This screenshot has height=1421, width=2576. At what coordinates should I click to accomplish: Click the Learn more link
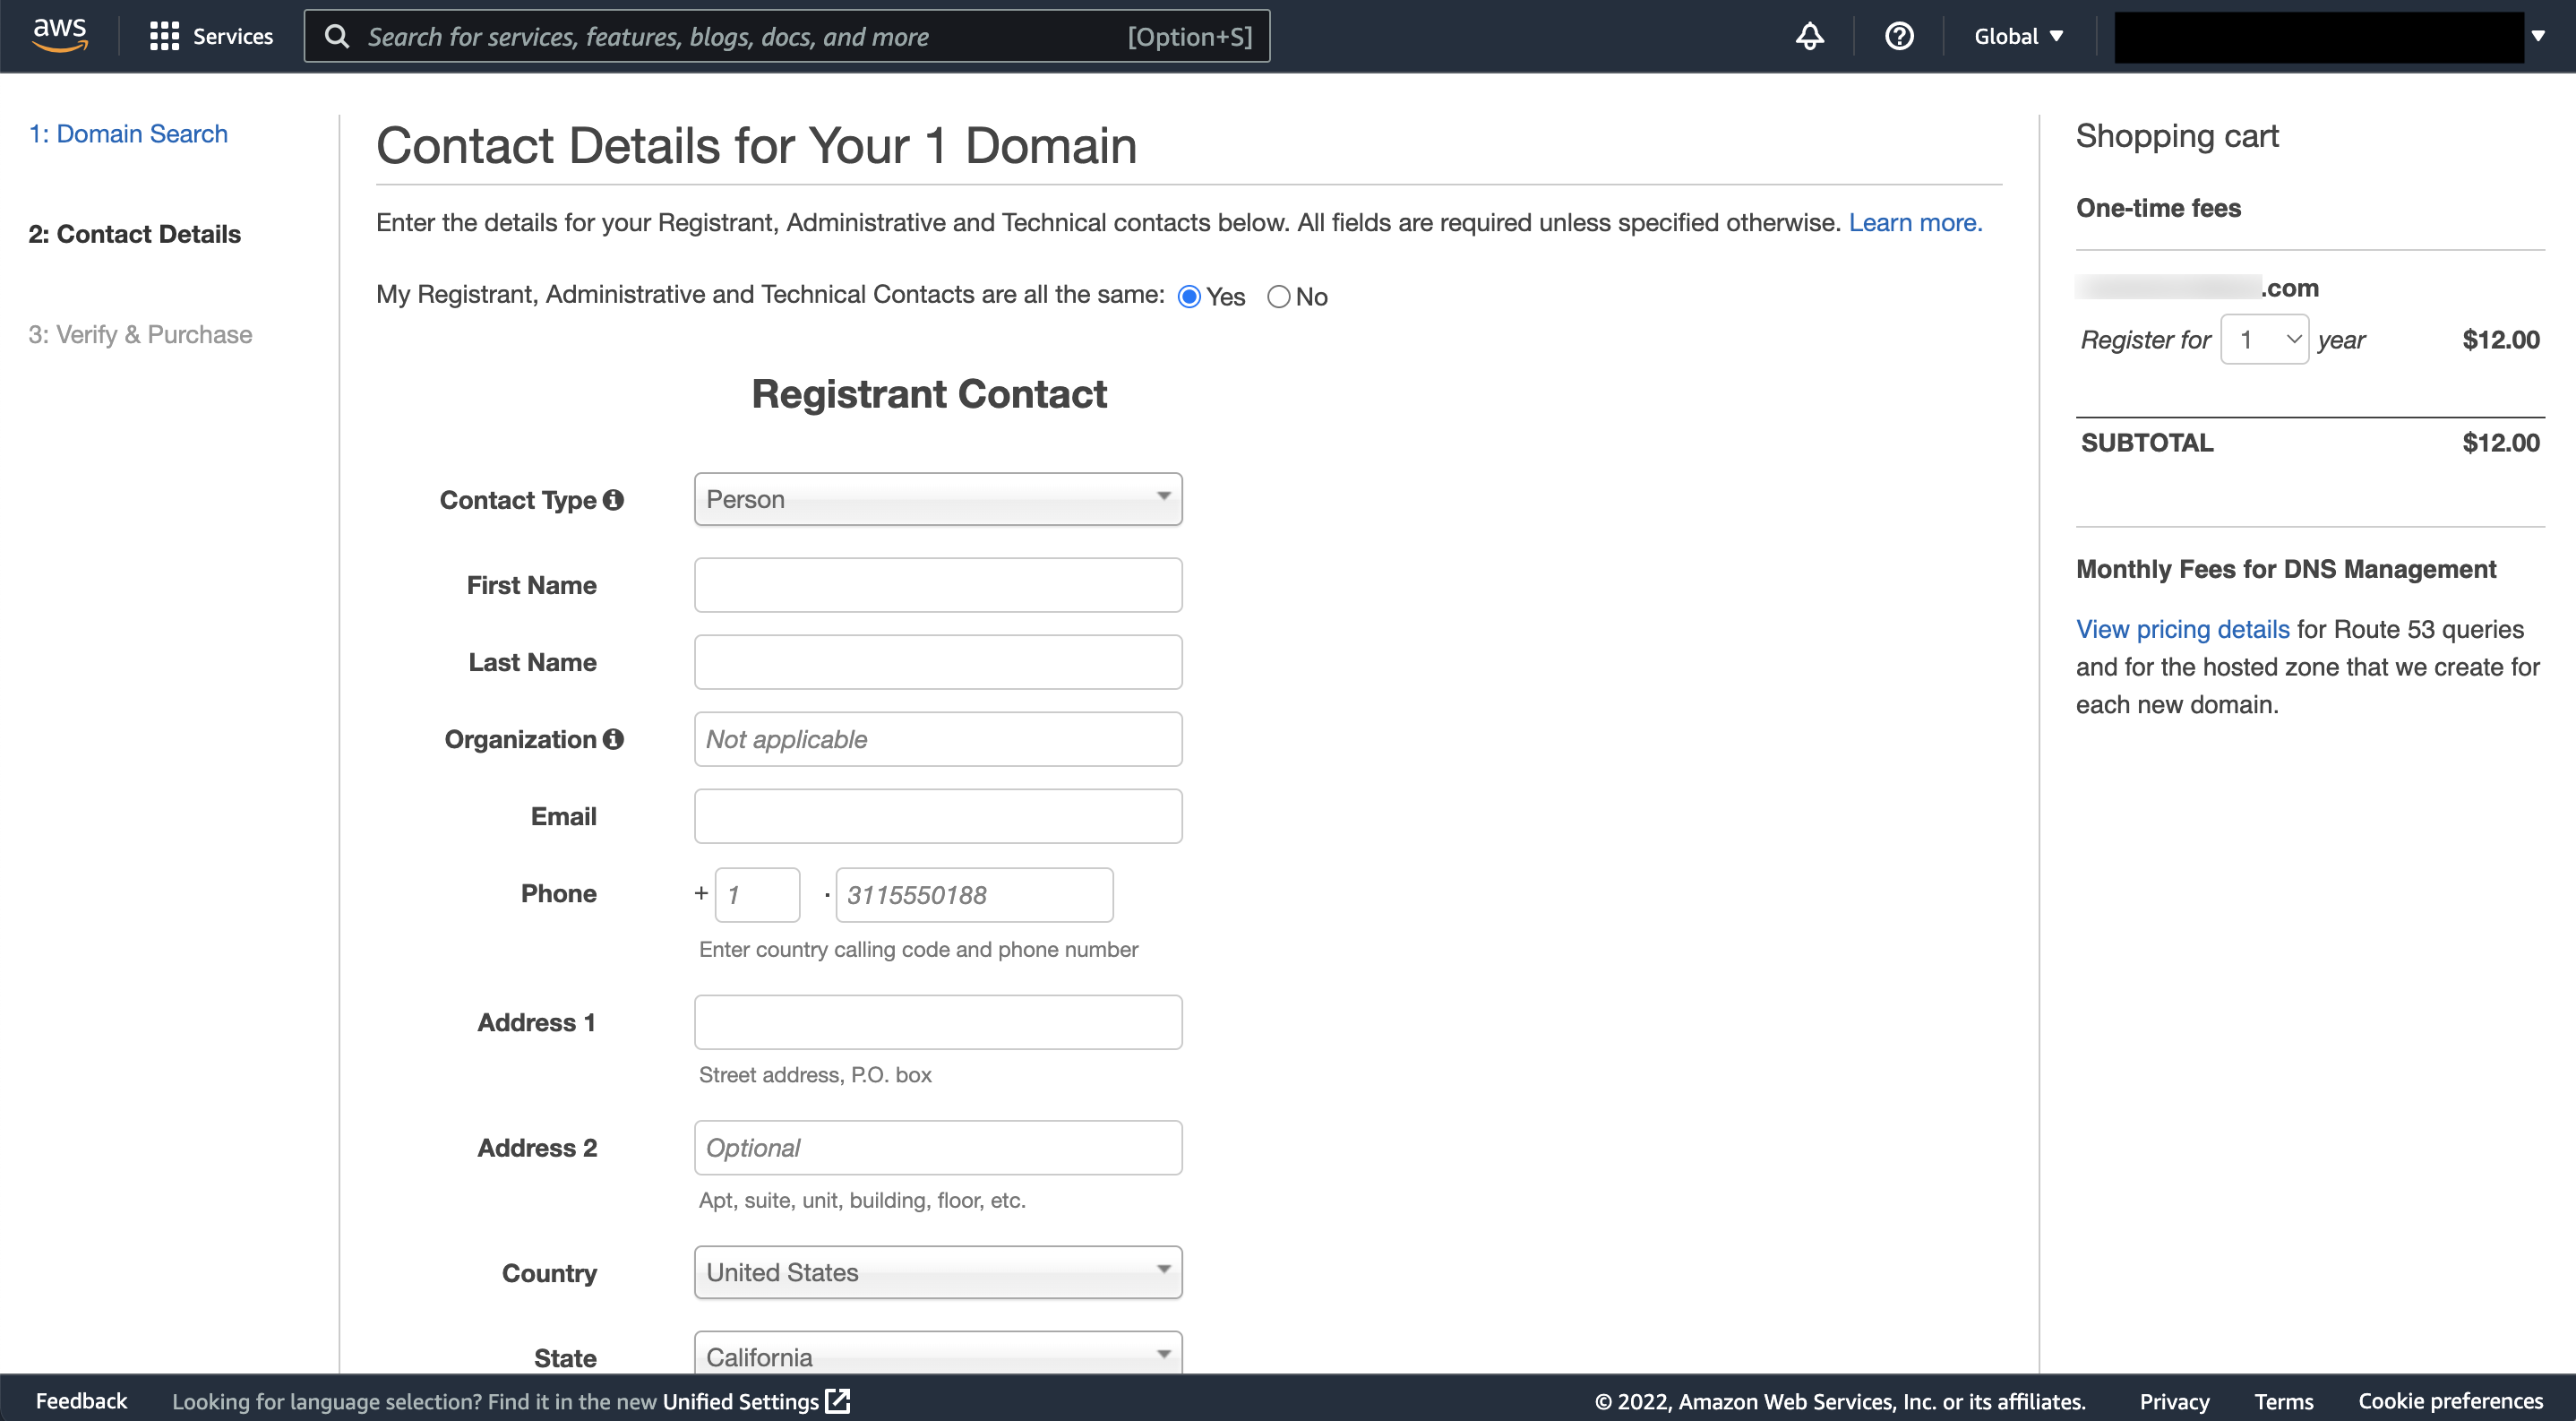tap(1914, 222)
